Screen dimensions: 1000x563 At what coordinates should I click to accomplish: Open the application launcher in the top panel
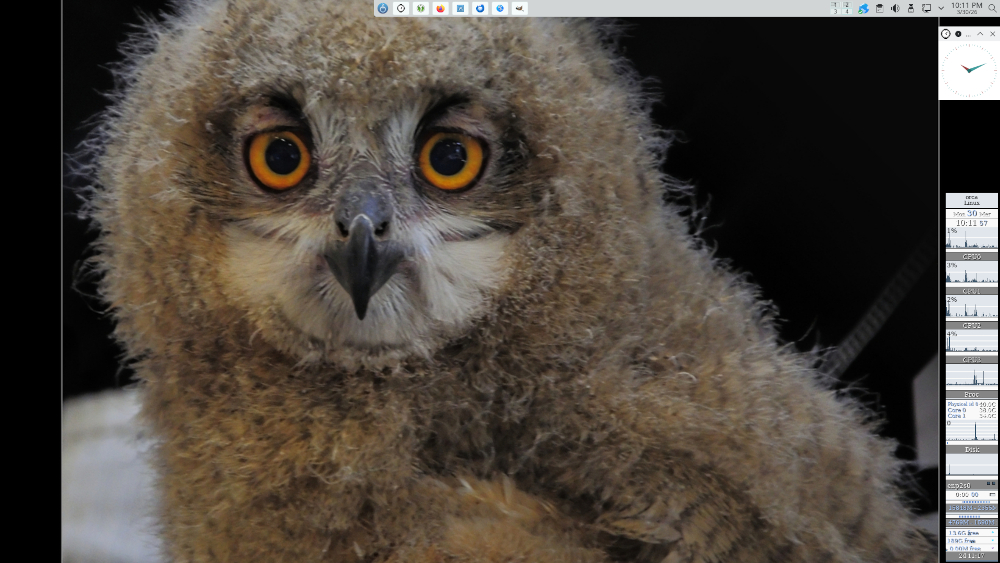382,8
